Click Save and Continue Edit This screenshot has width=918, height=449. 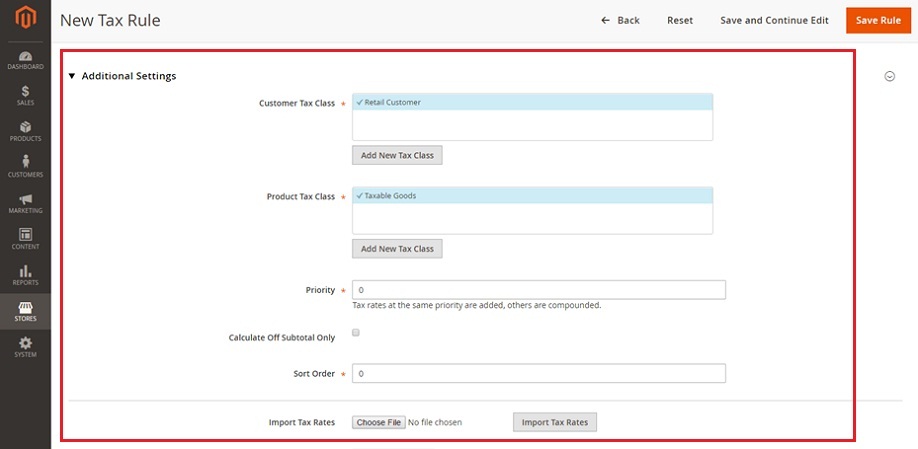tap(774, 20)
